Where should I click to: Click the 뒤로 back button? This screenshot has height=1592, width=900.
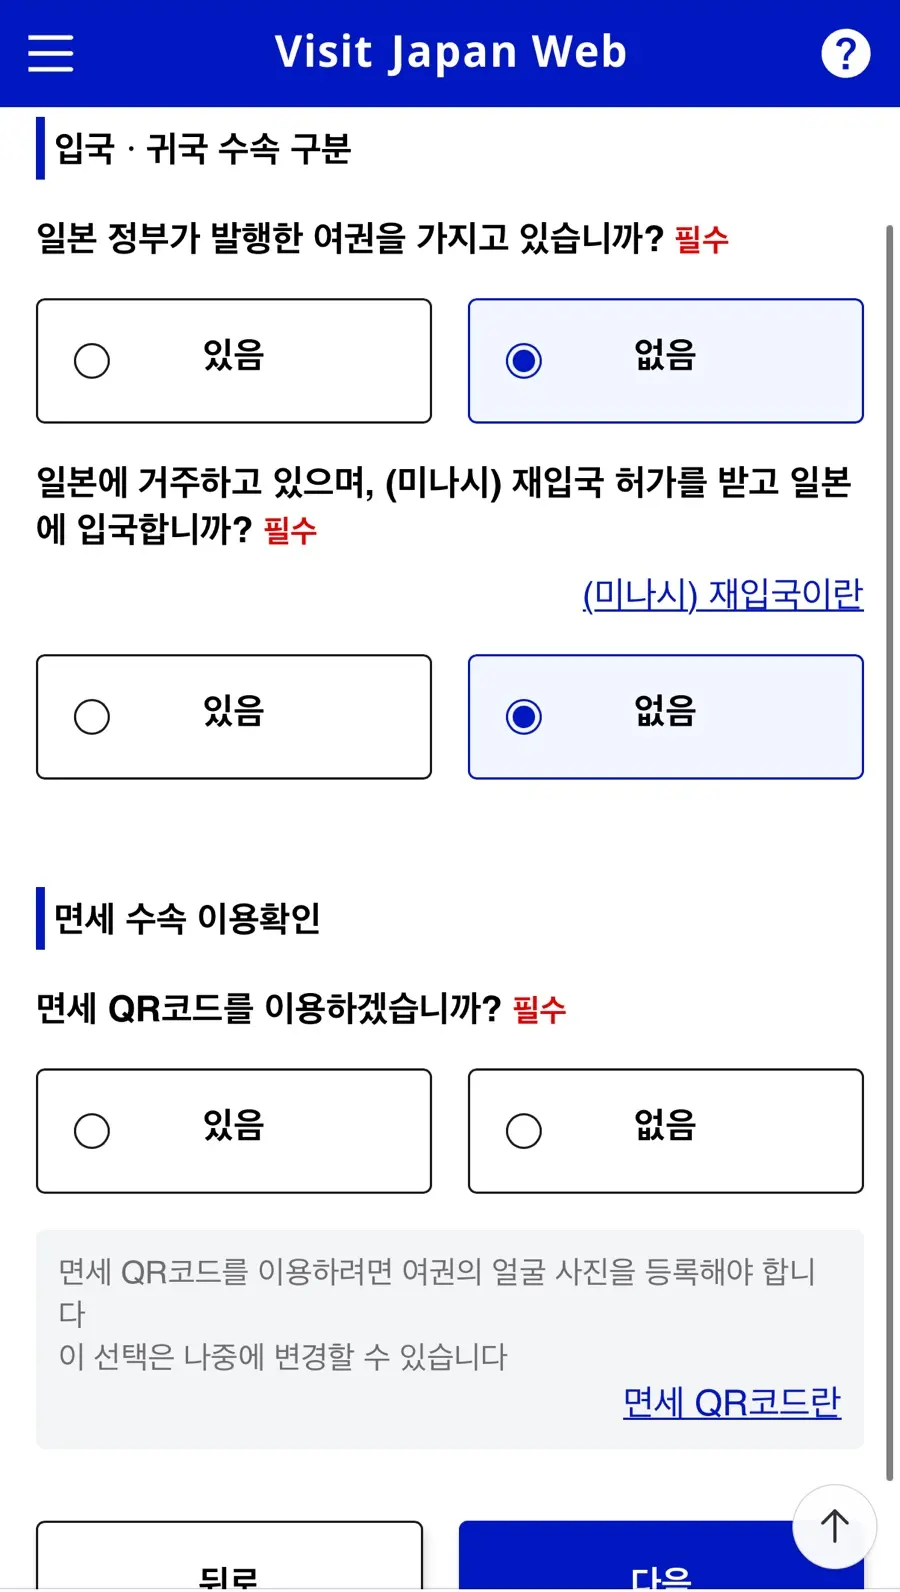click(x=230, y=1557)
